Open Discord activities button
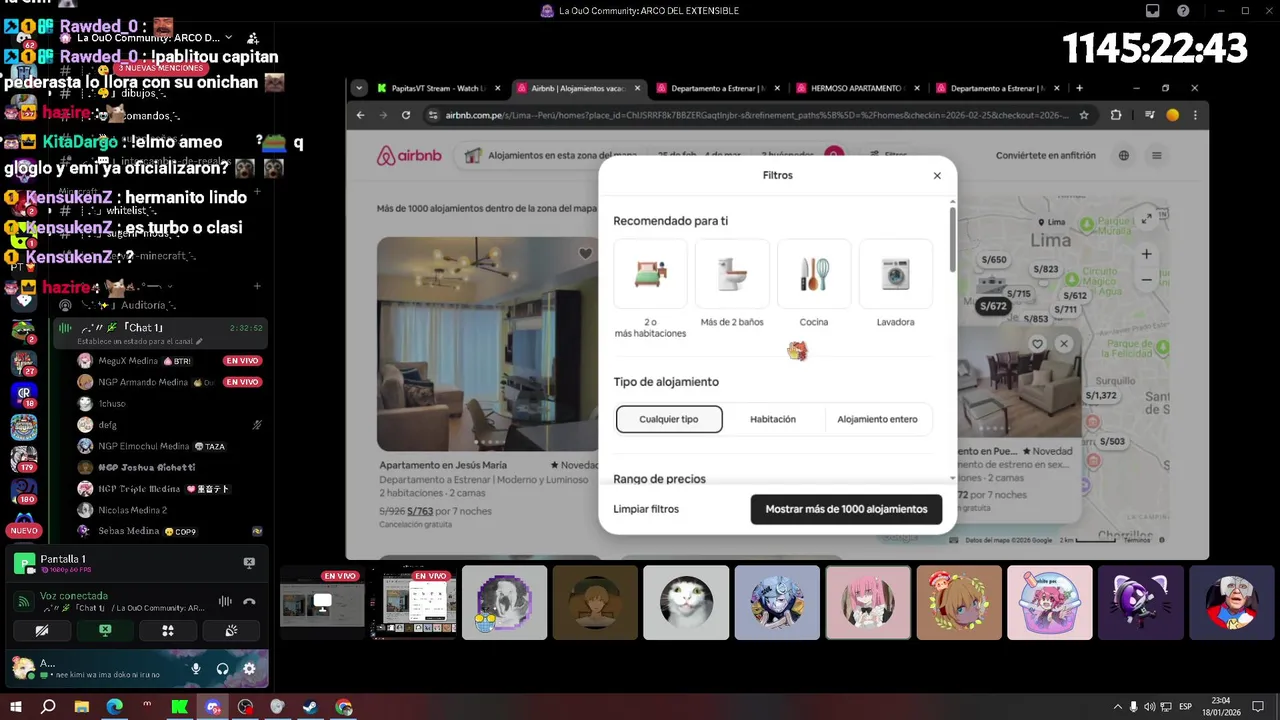 [168, 631]
